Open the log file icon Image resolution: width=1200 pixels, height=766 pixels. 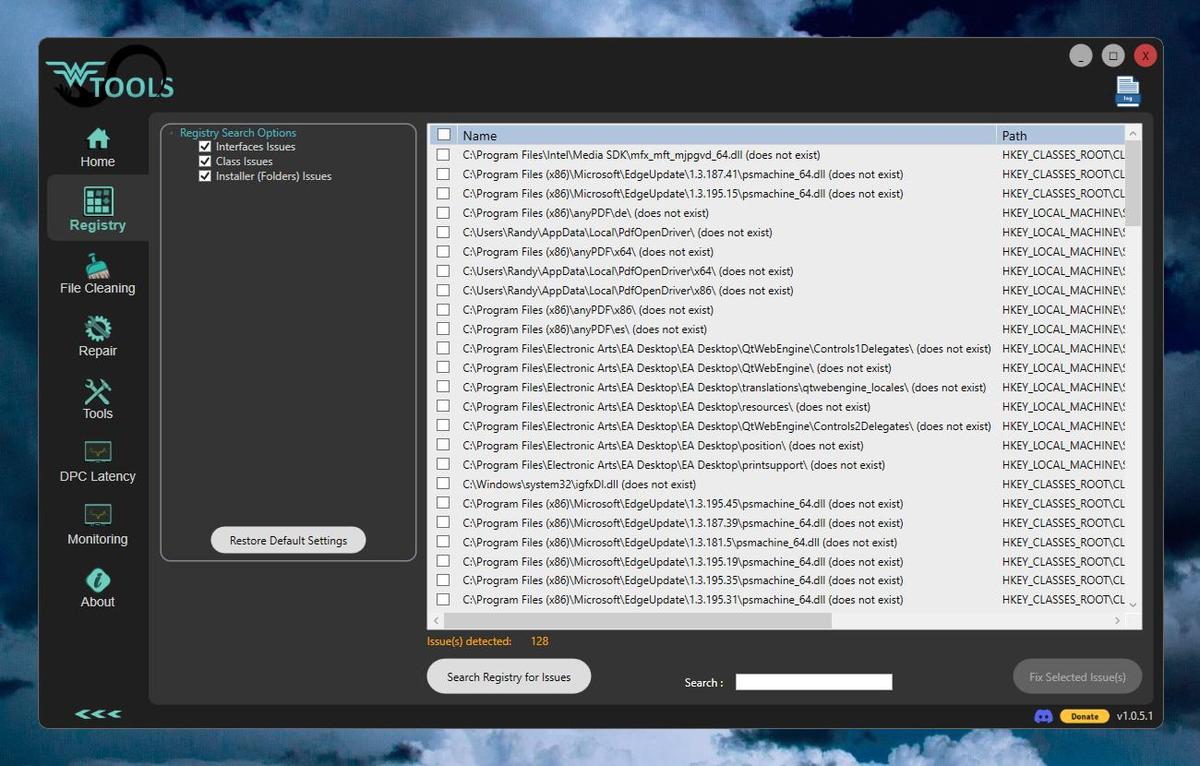click(1128, 91)
